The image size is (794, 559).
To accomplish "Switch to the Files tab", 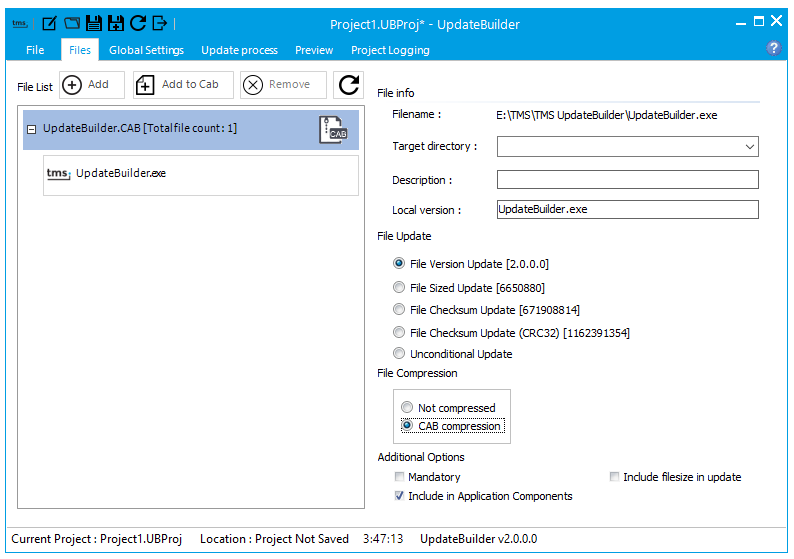I will click(80, 50).
